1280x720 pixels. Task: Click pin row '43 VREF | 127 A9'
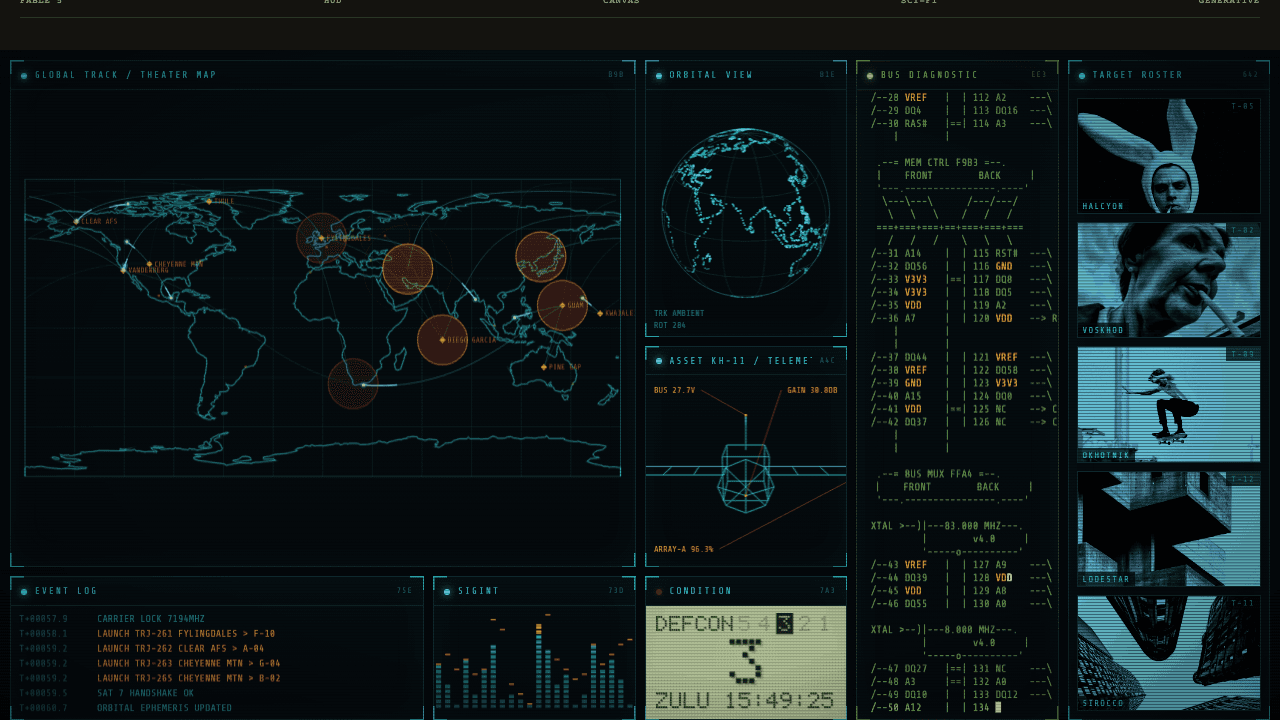tap(961, 565)
